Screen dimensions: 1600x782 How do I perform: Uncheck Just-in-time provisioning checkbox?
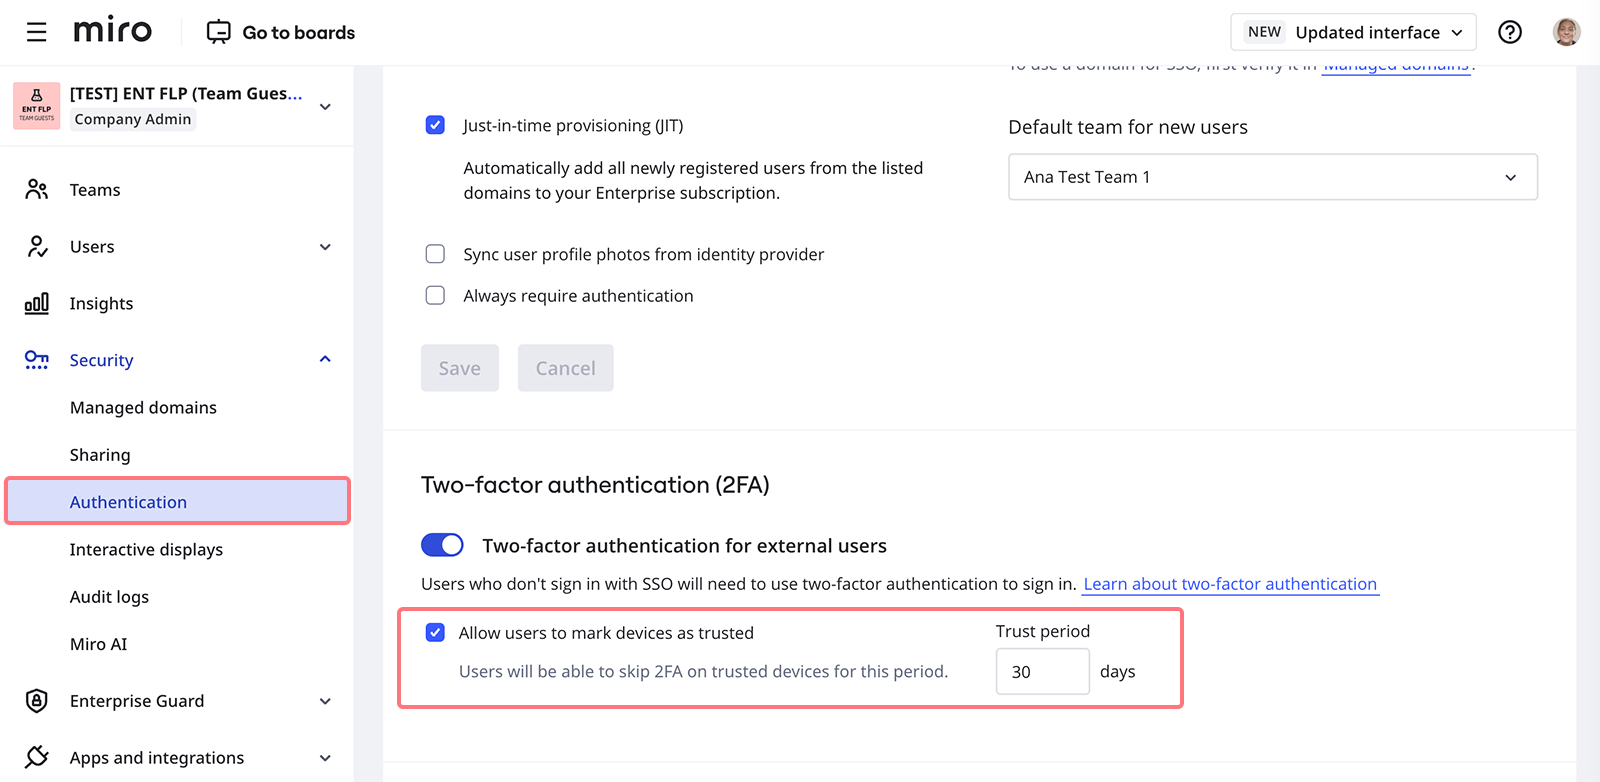(435, 125)
